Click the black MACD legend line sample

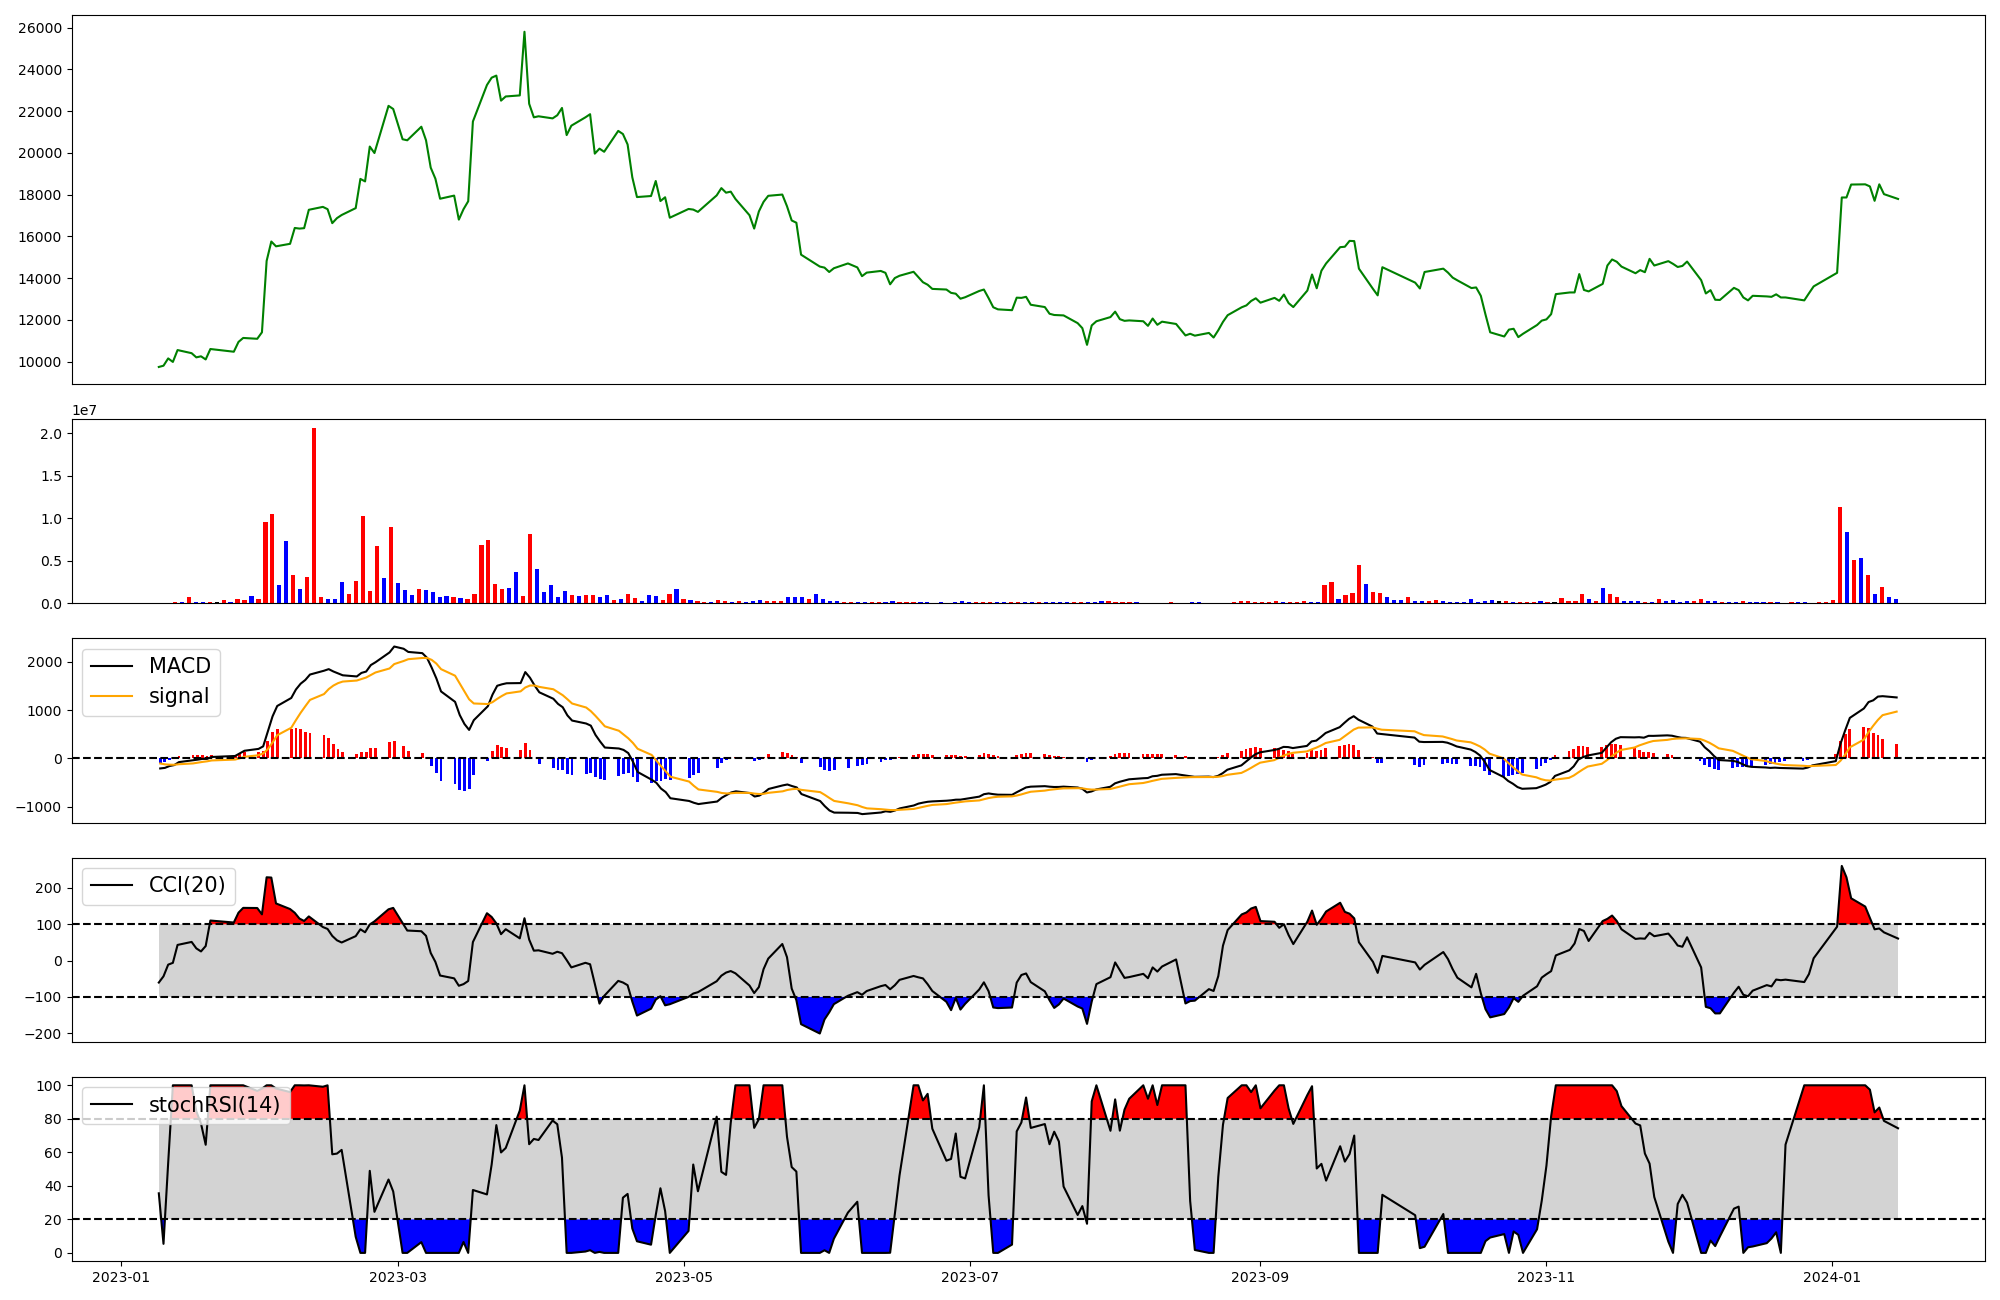tap(111, 666)
